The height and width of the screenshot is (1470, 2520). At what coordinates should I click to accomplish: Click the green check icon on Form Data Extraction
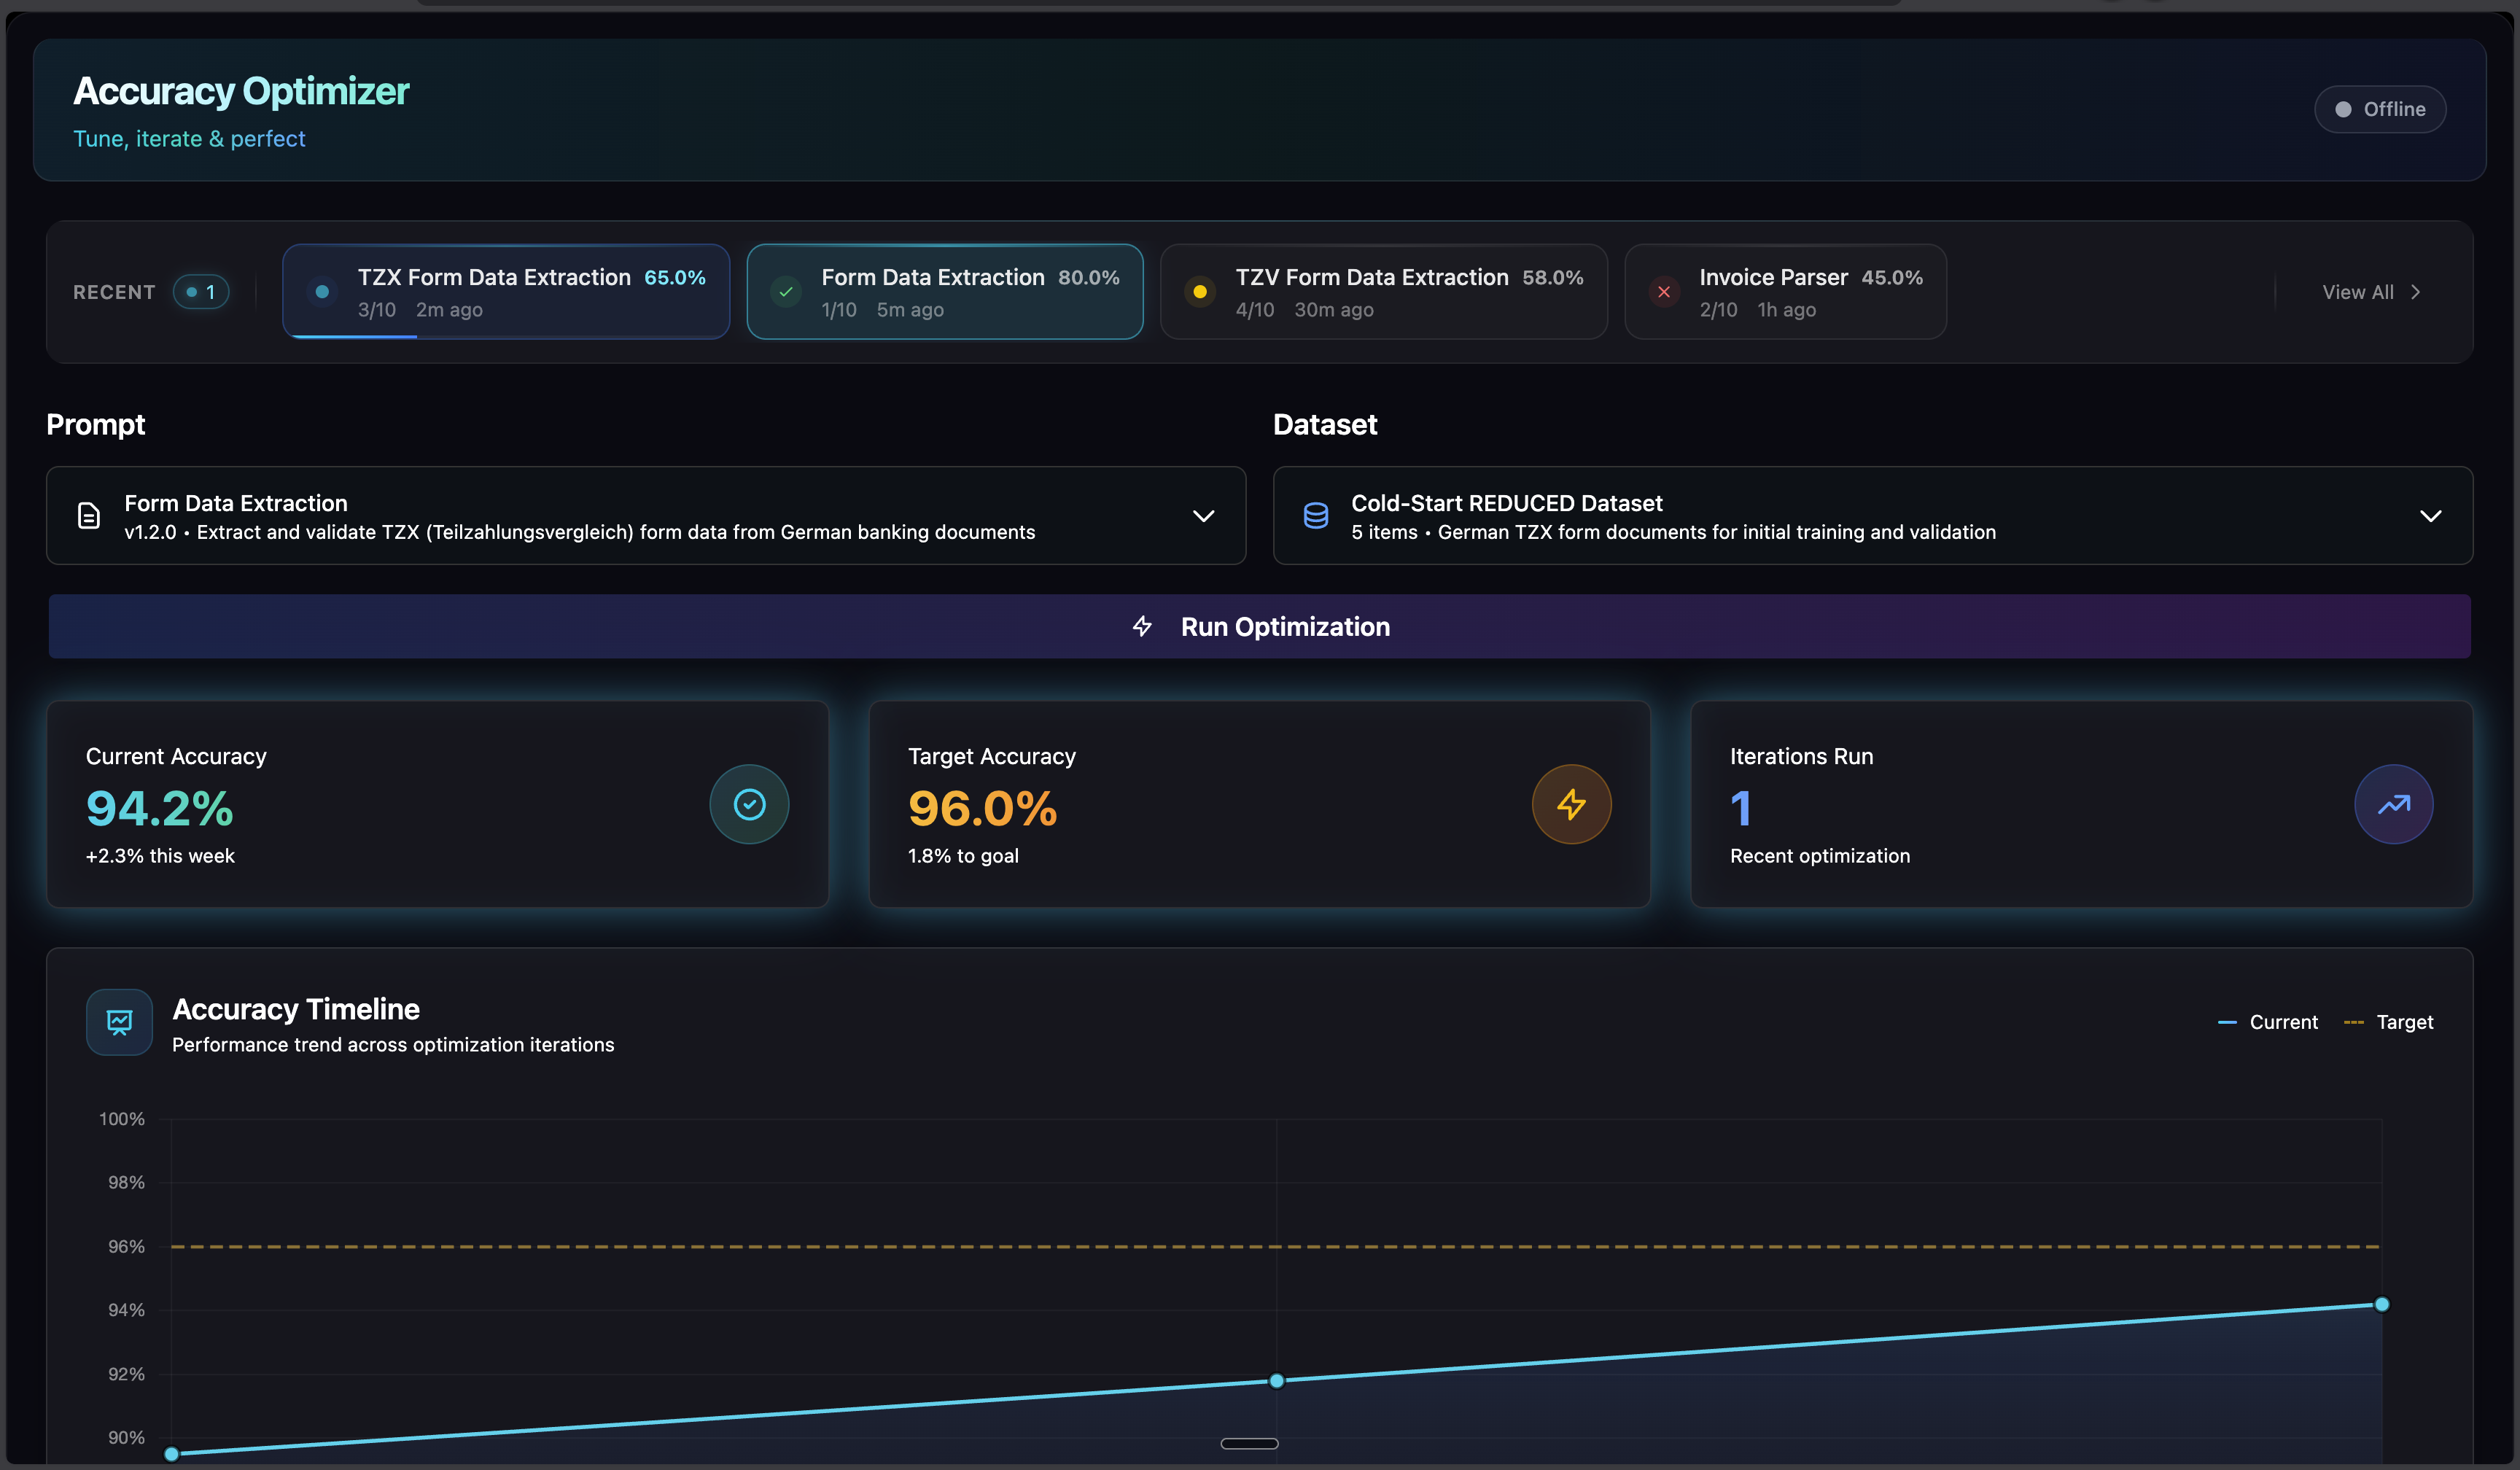786,292
